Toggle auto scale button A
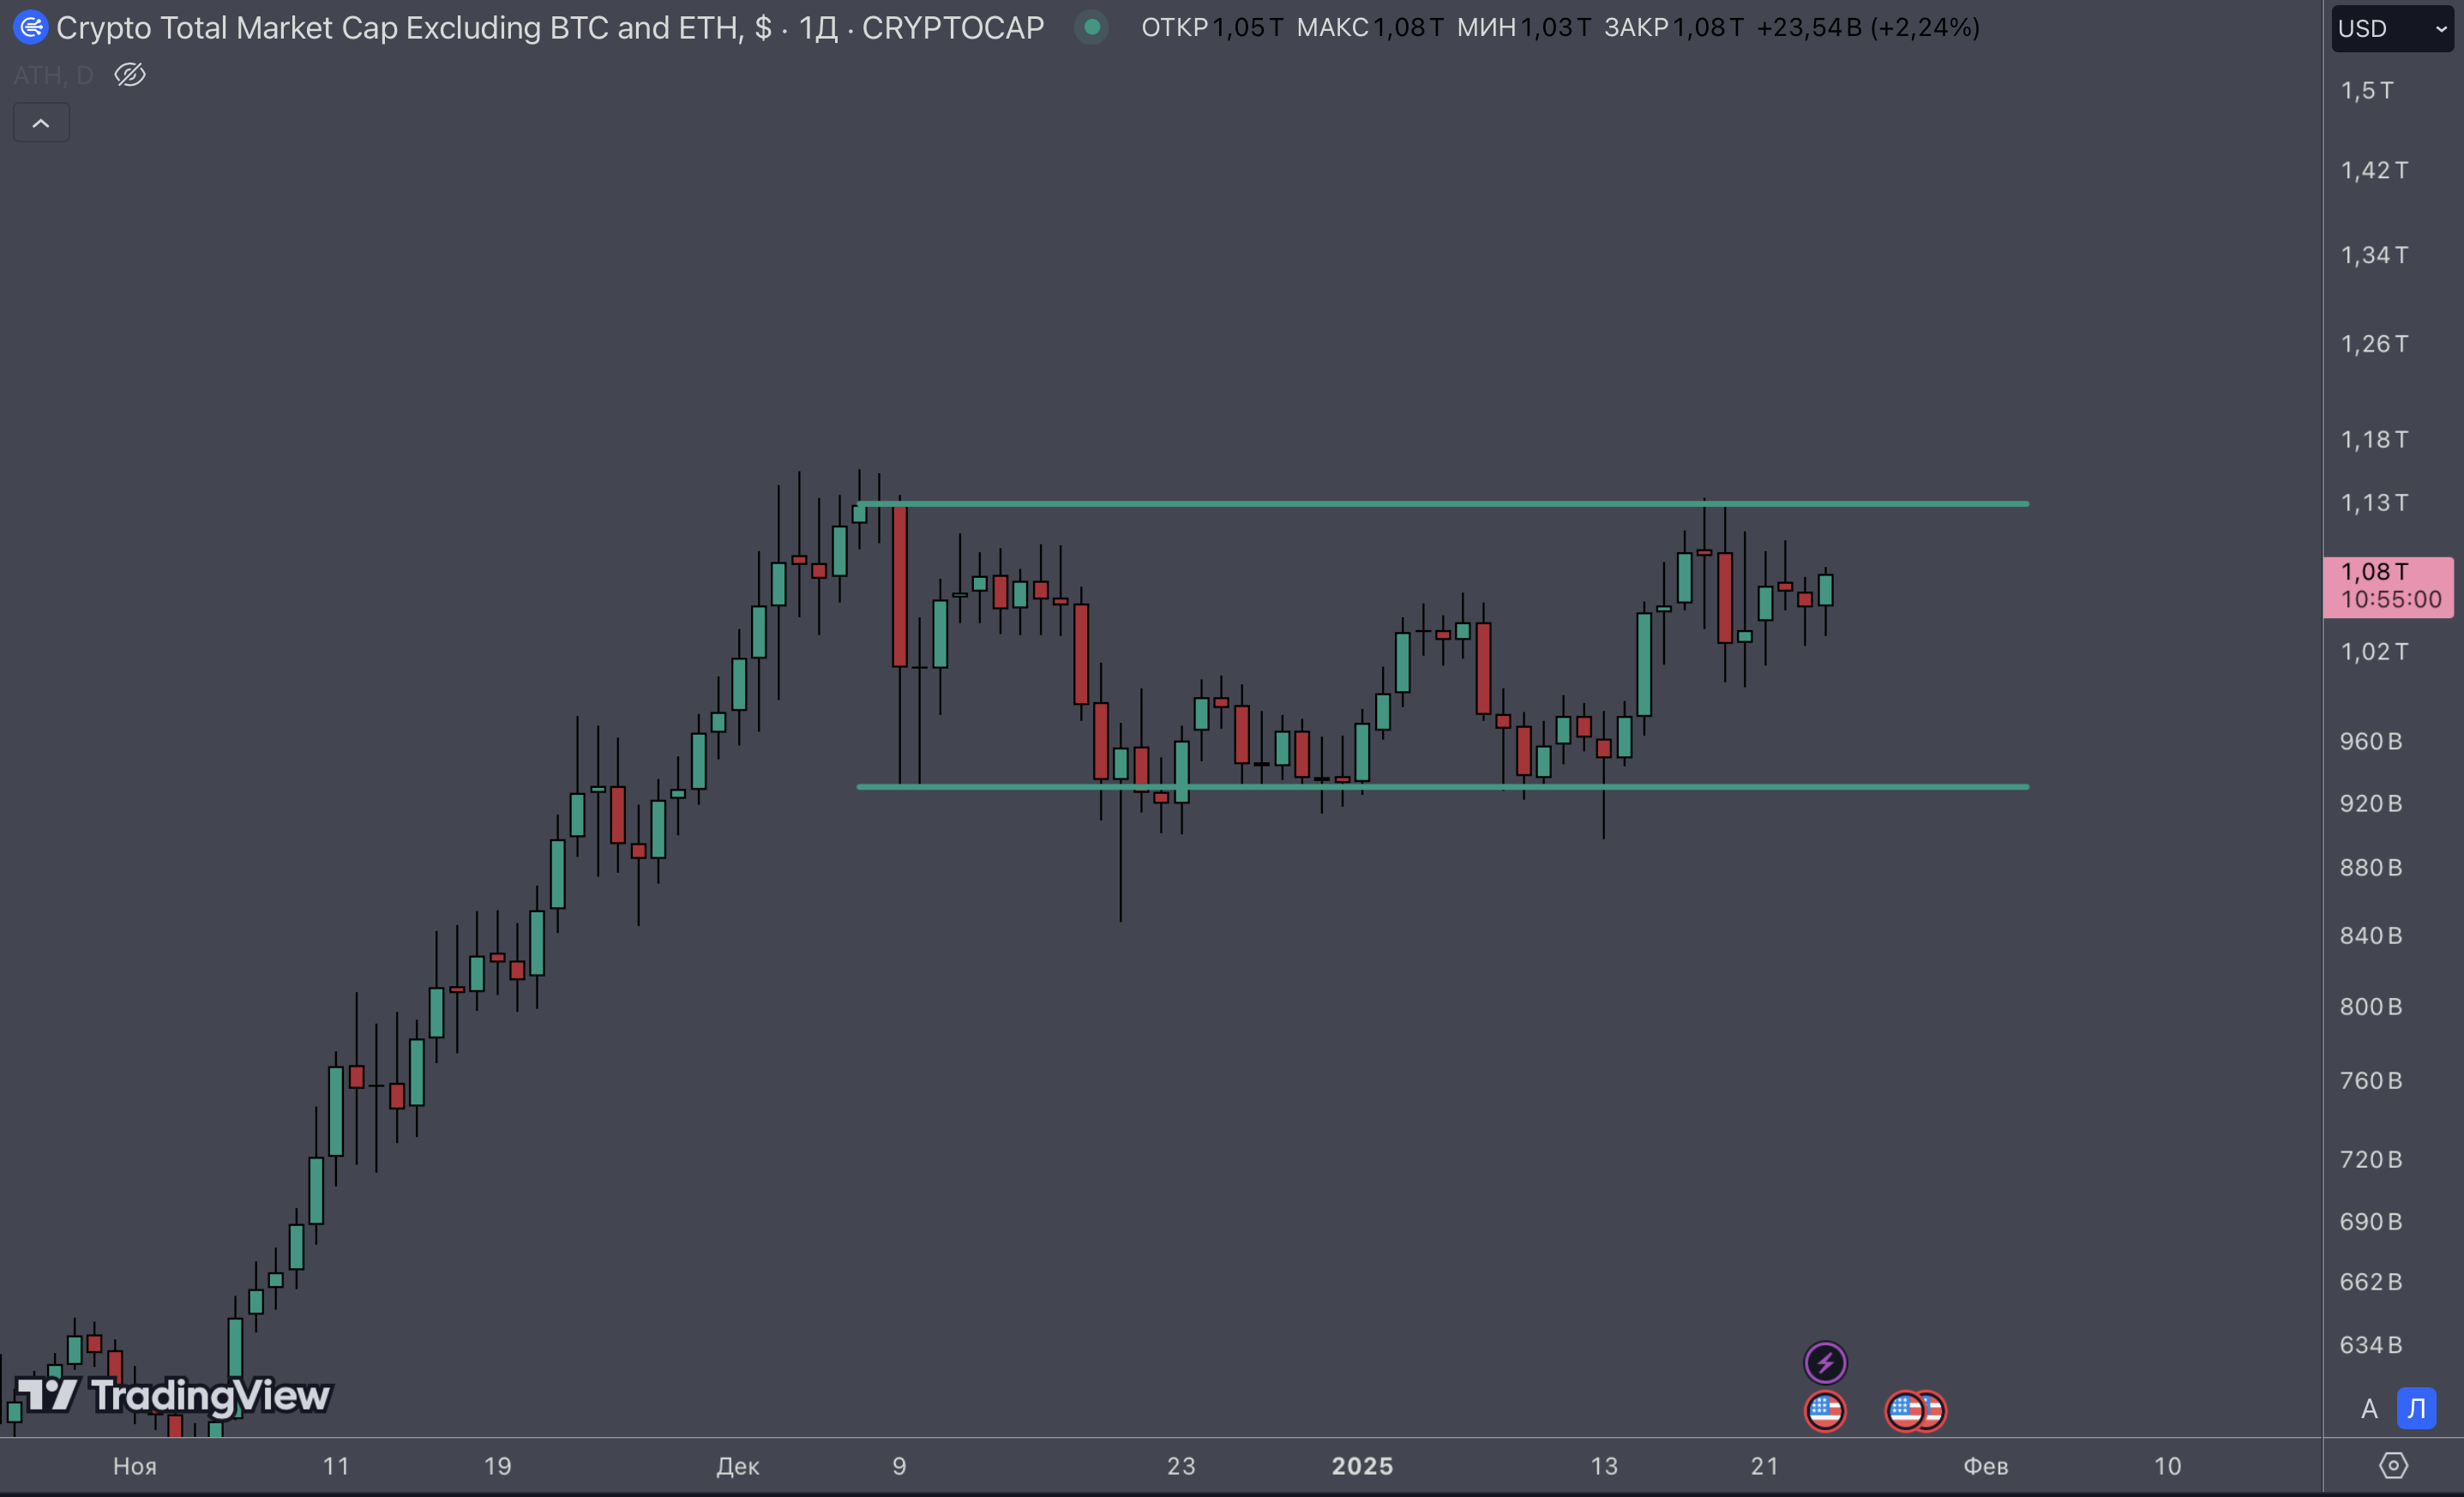2464x1497 pixels. click(x=2369, y=1409)
